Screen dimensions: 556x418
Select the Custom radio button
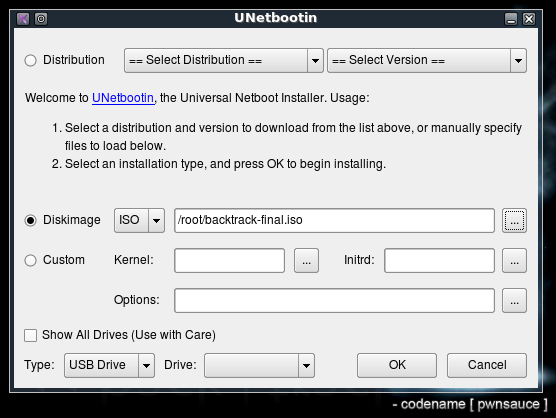(30, 261)
